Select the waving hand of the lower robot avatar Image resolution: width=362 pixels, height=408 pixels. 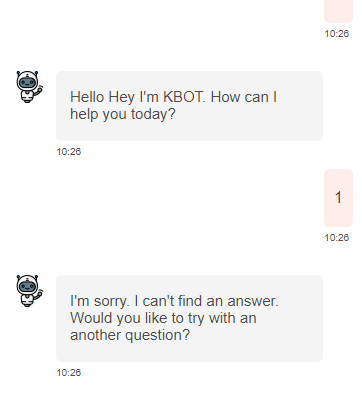[x=40, y=293]
